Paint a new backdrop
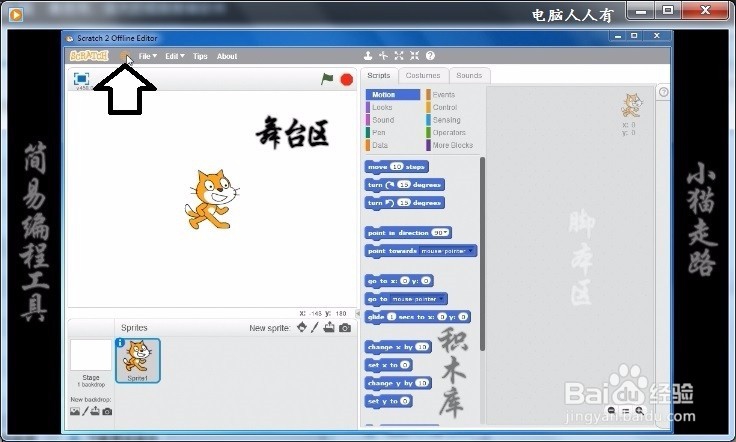 [x=85, y=412]
